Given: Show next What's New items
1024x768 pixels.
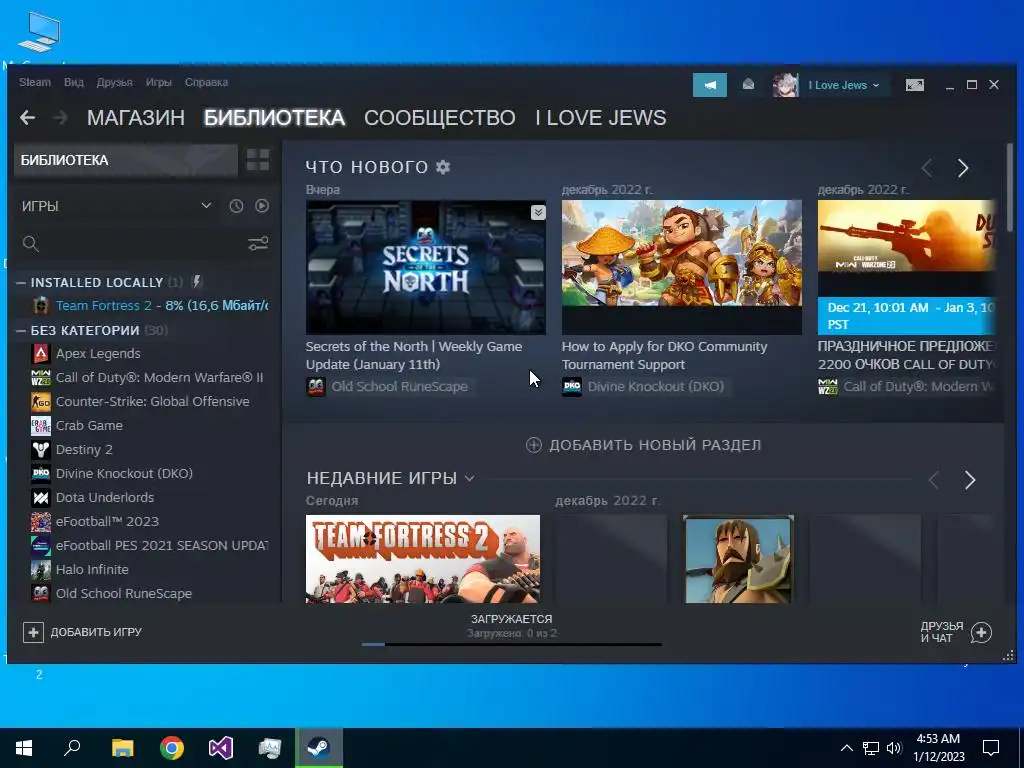Looking at the screenshot, I should click(x=963, y=168).
